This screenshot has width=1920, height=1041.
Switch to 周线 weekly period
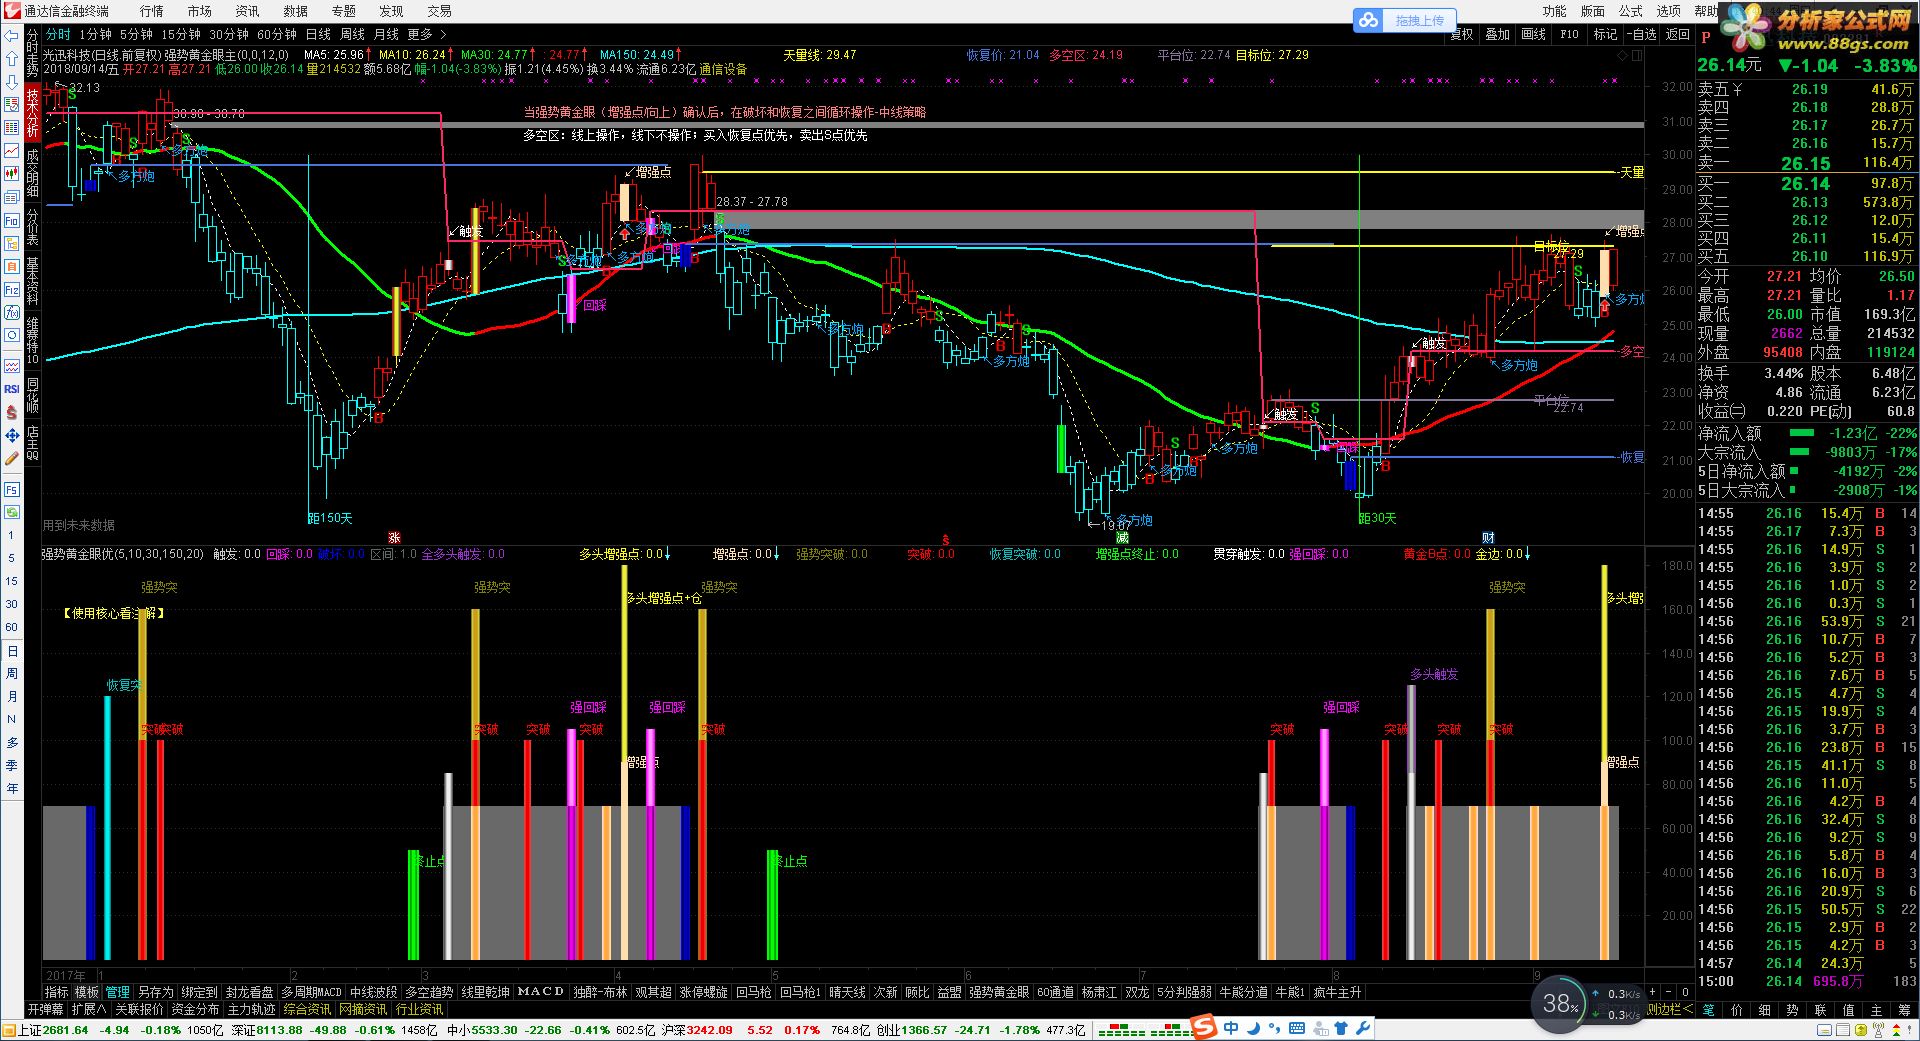[x=352, y=35]
